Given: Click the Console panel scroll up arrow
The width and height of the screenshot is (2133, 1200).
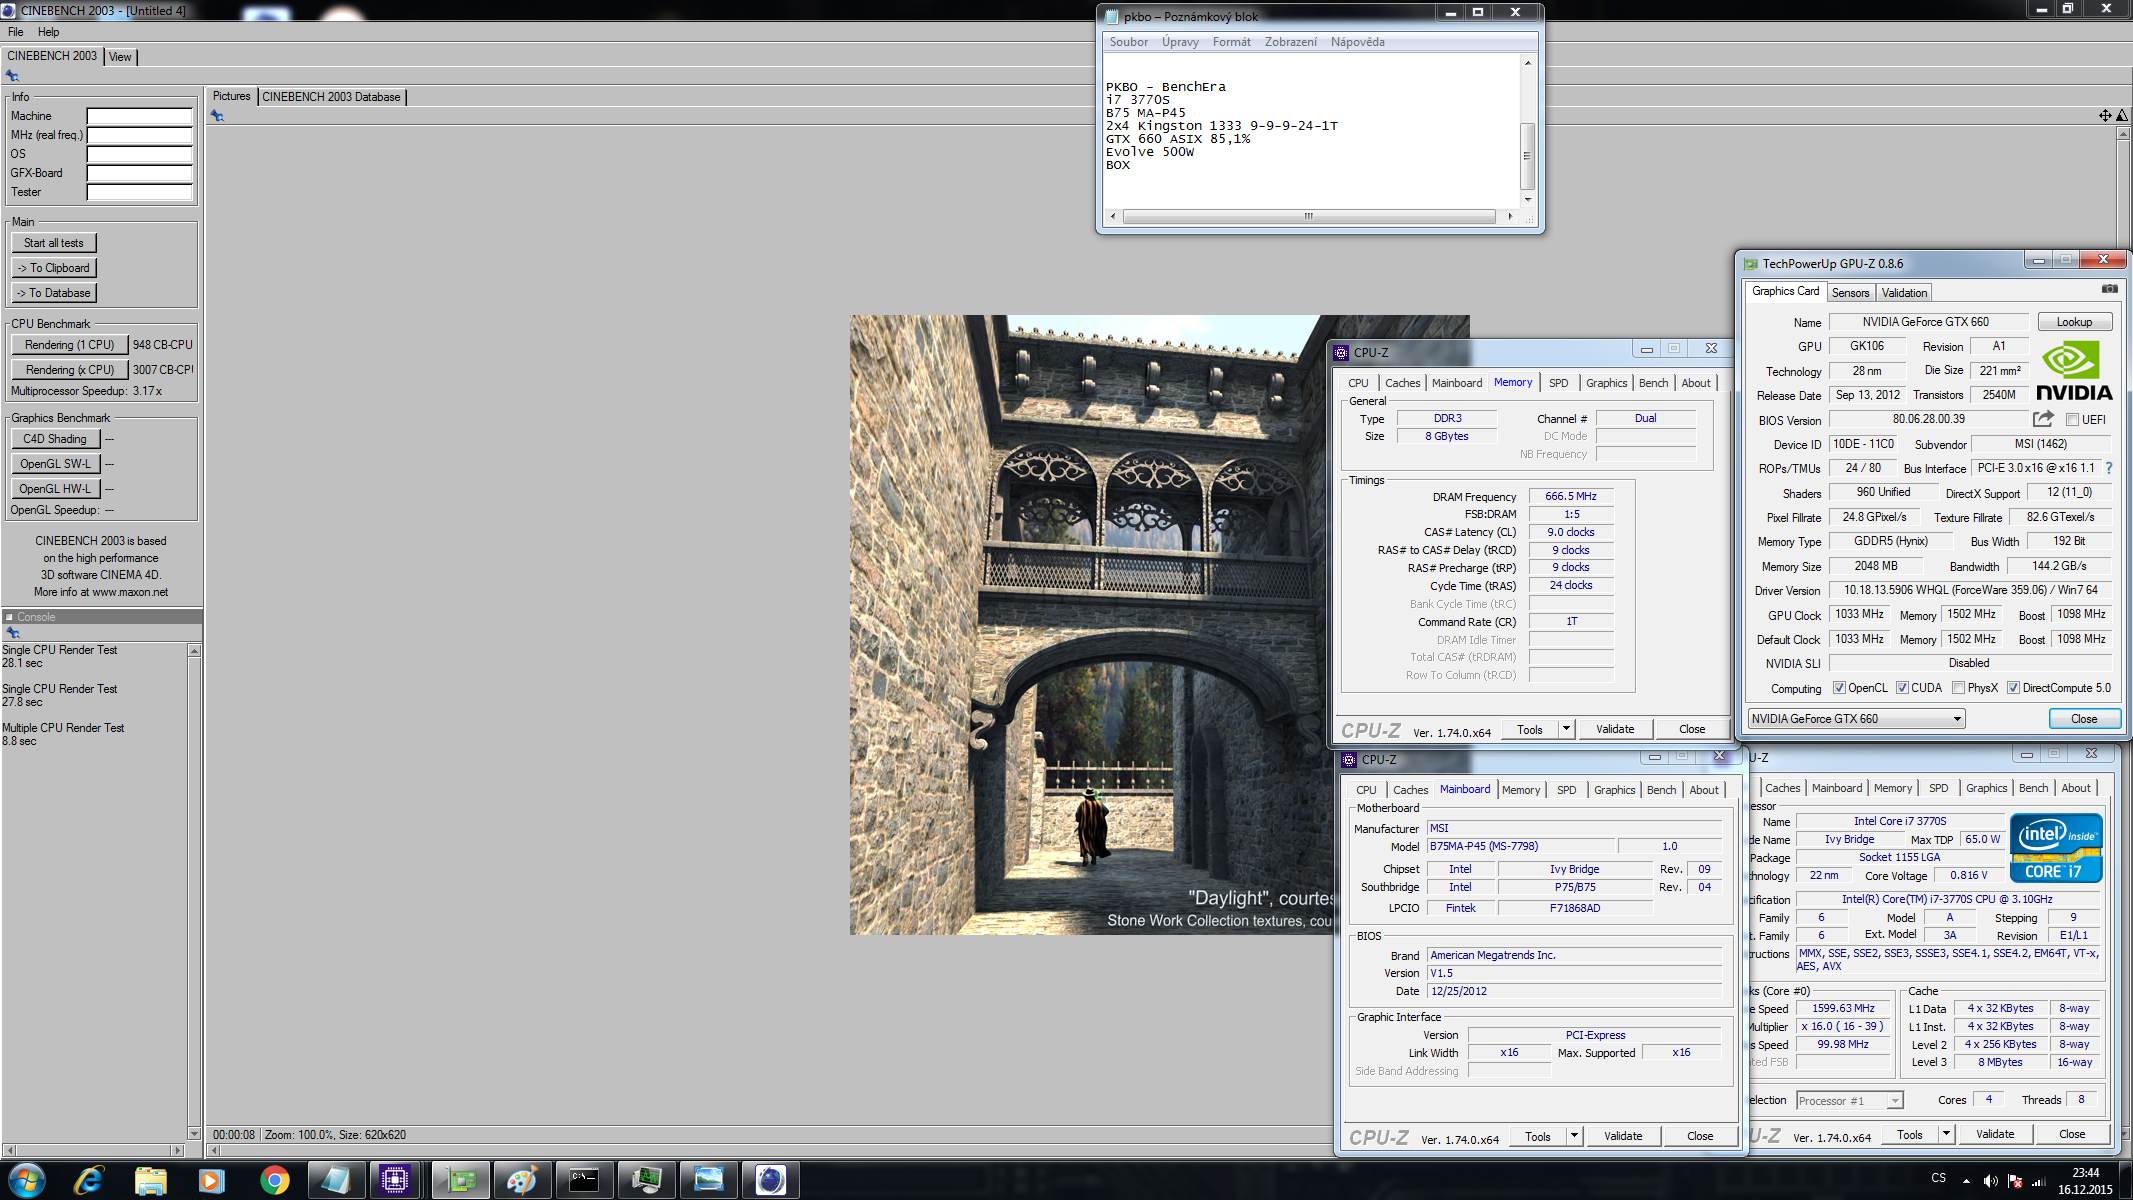Looking at the screenshot, I should pos(194,651).
